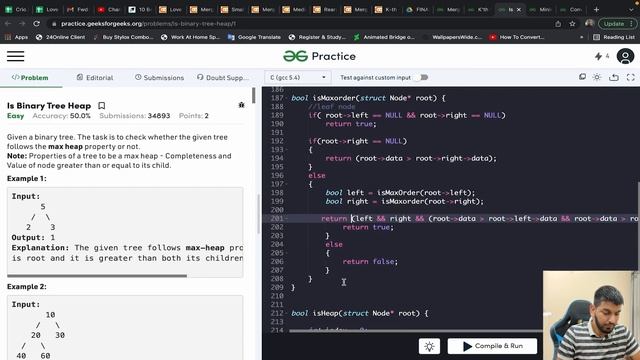Viewport: 640px width, 360px height.
Task: Open the GeeksforGeeks Practice logo
Action: 319,56
